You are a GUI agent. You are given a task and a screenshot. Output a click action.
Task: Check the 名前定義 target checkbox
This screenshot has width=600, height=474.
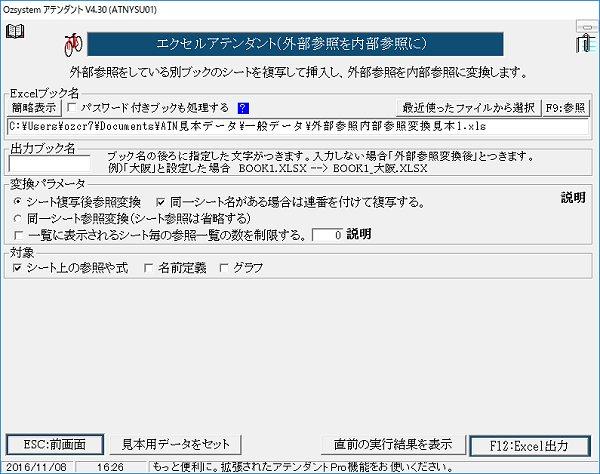149,267
